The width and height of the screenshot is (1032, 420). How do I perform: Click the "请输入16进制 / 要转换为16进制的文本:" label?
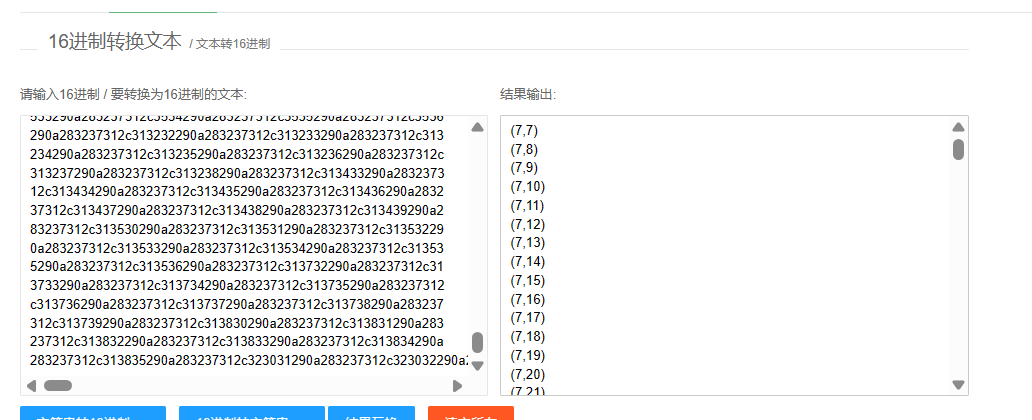[x=134, y=94]
